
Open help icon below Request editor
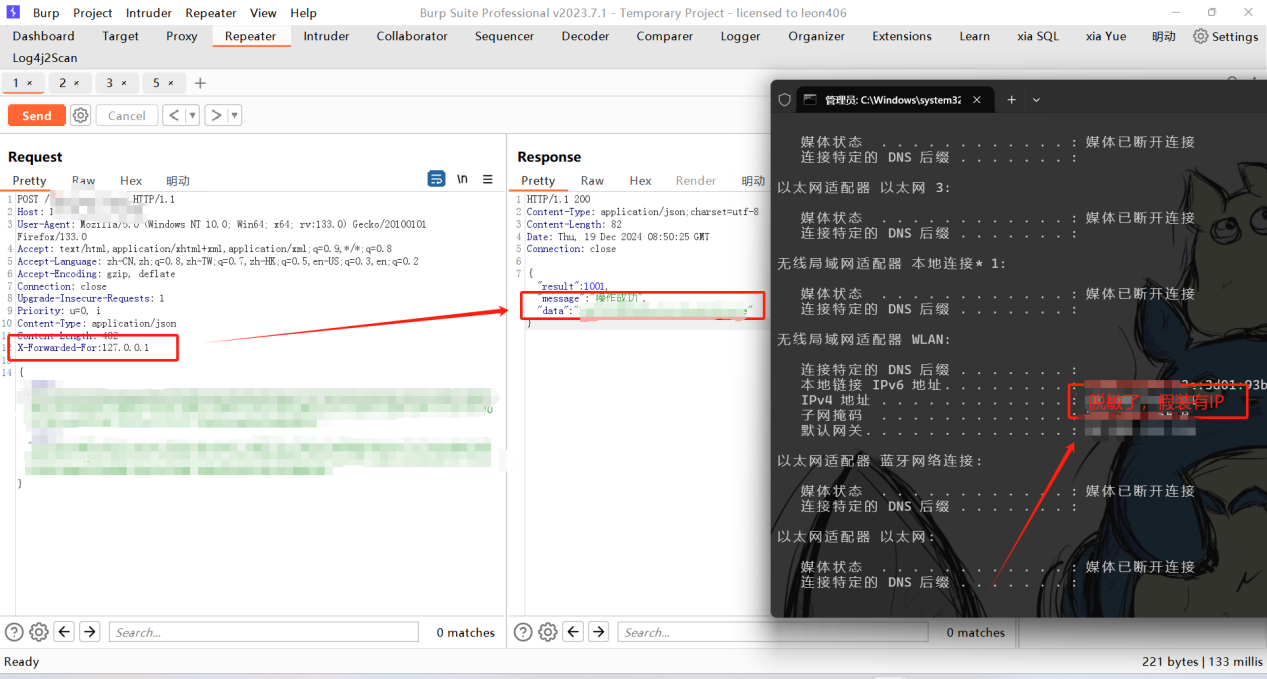tap(14, 632)
